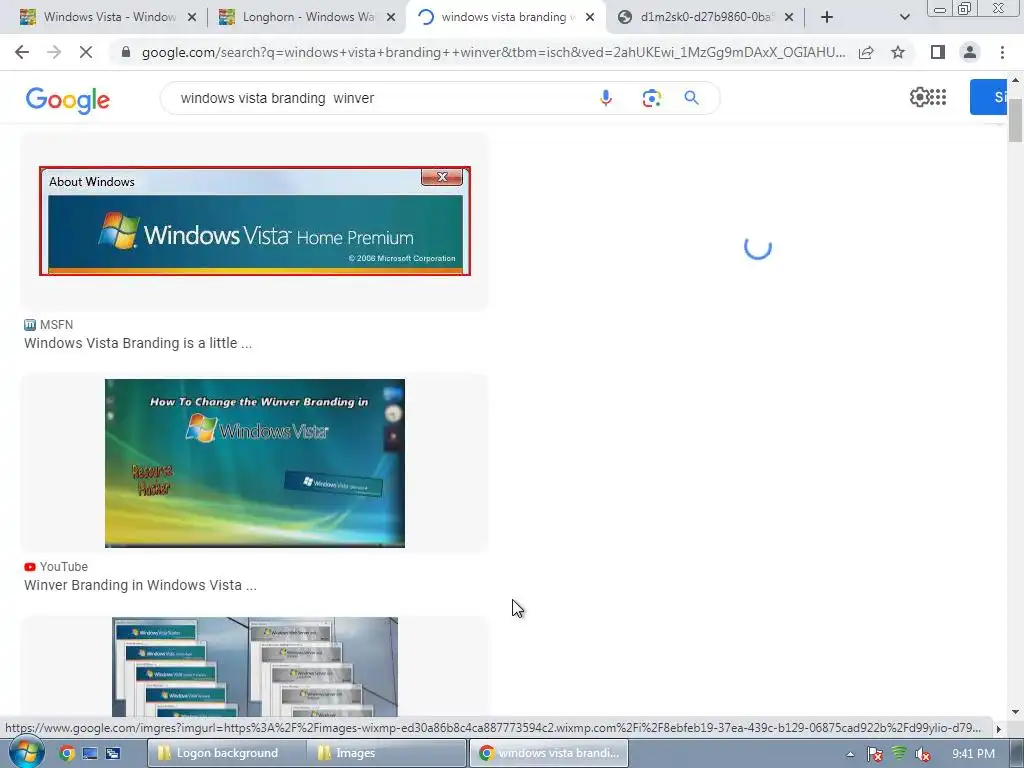Click the address bar URL
This screenshot has width=1024, height=768.
click(493, 52)
